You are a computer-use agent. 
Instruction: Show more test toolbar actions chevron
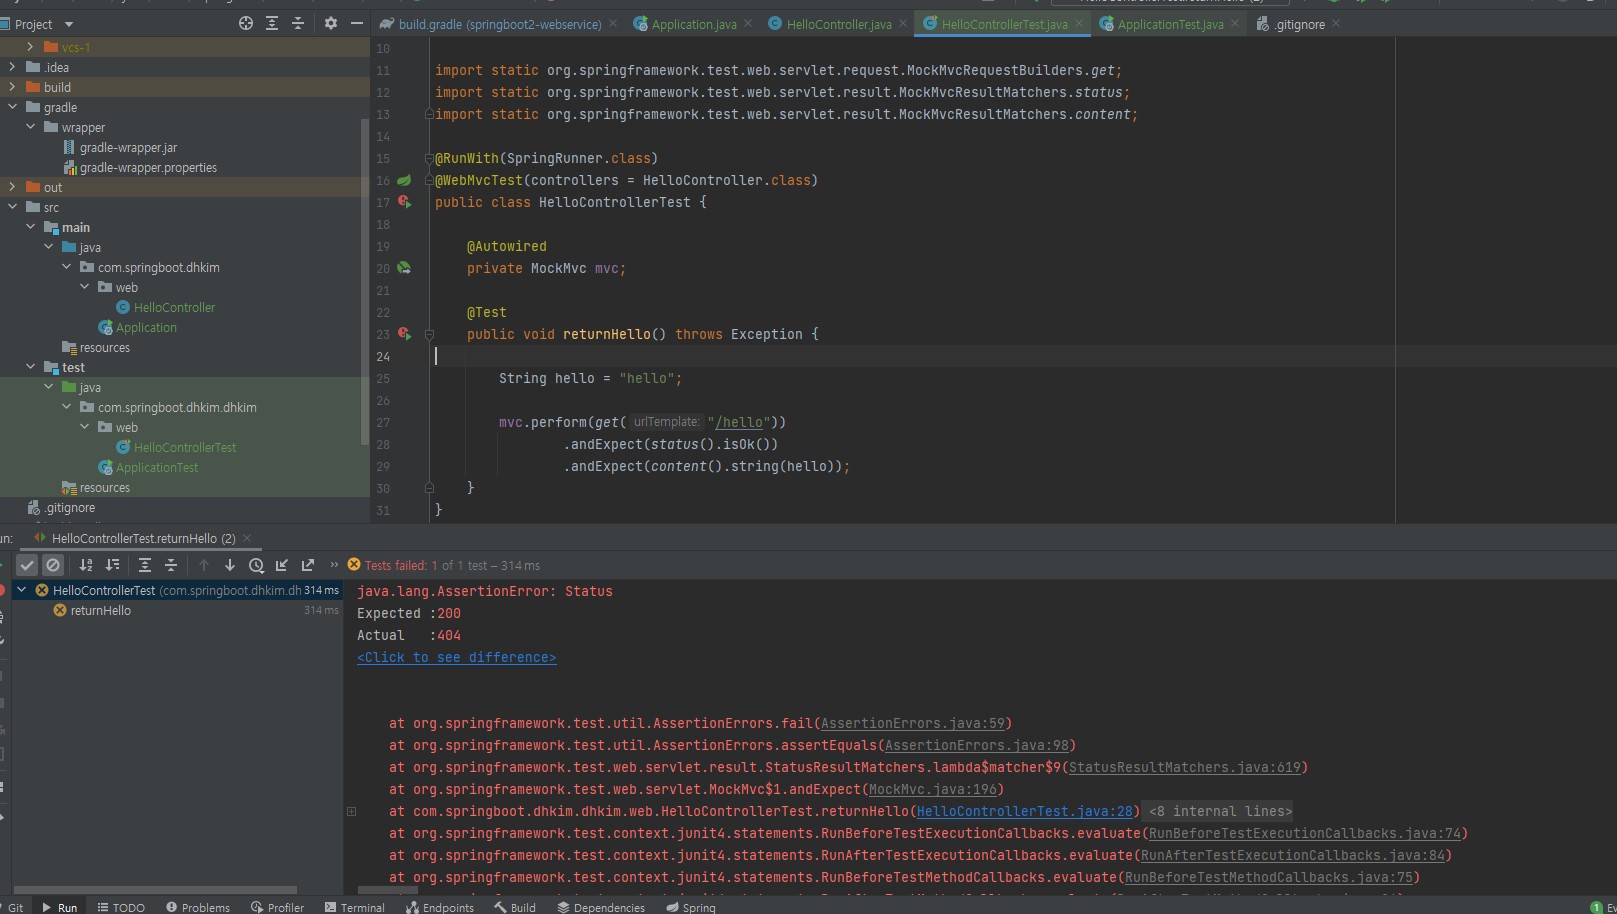[x=334, y=565]
